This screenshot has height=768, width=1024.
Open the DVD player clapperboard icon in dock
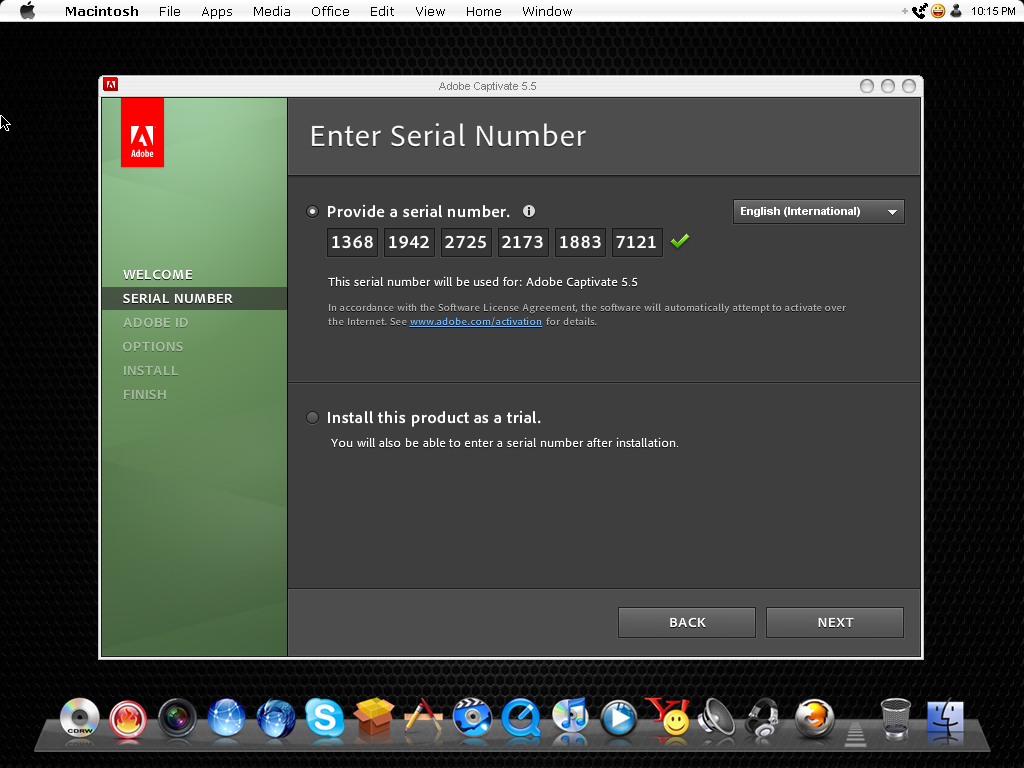tap(472, 718)
